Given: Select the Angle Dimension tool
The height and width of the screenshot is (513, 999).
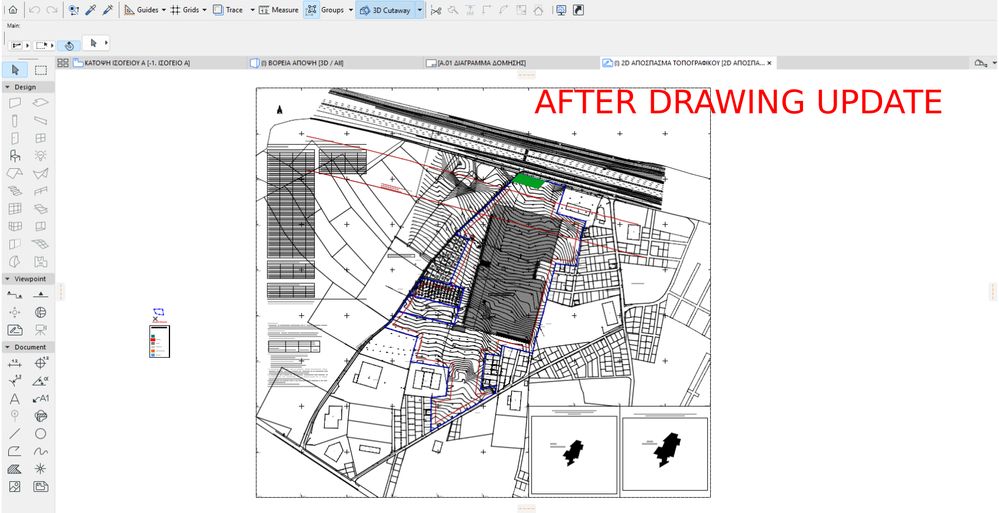Looking at the screenshot, I should pyautogui.click(x=41, y=380).
